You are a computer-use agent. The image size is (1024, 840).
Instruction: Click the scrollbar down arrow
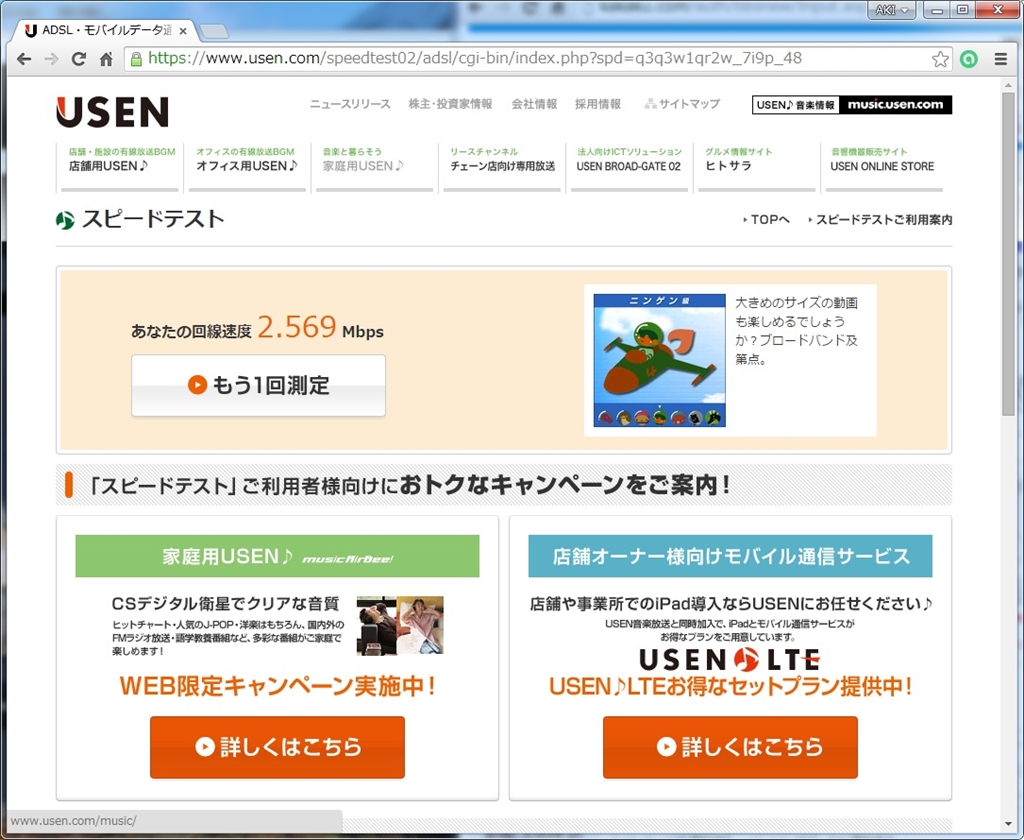pos(1009,824)
